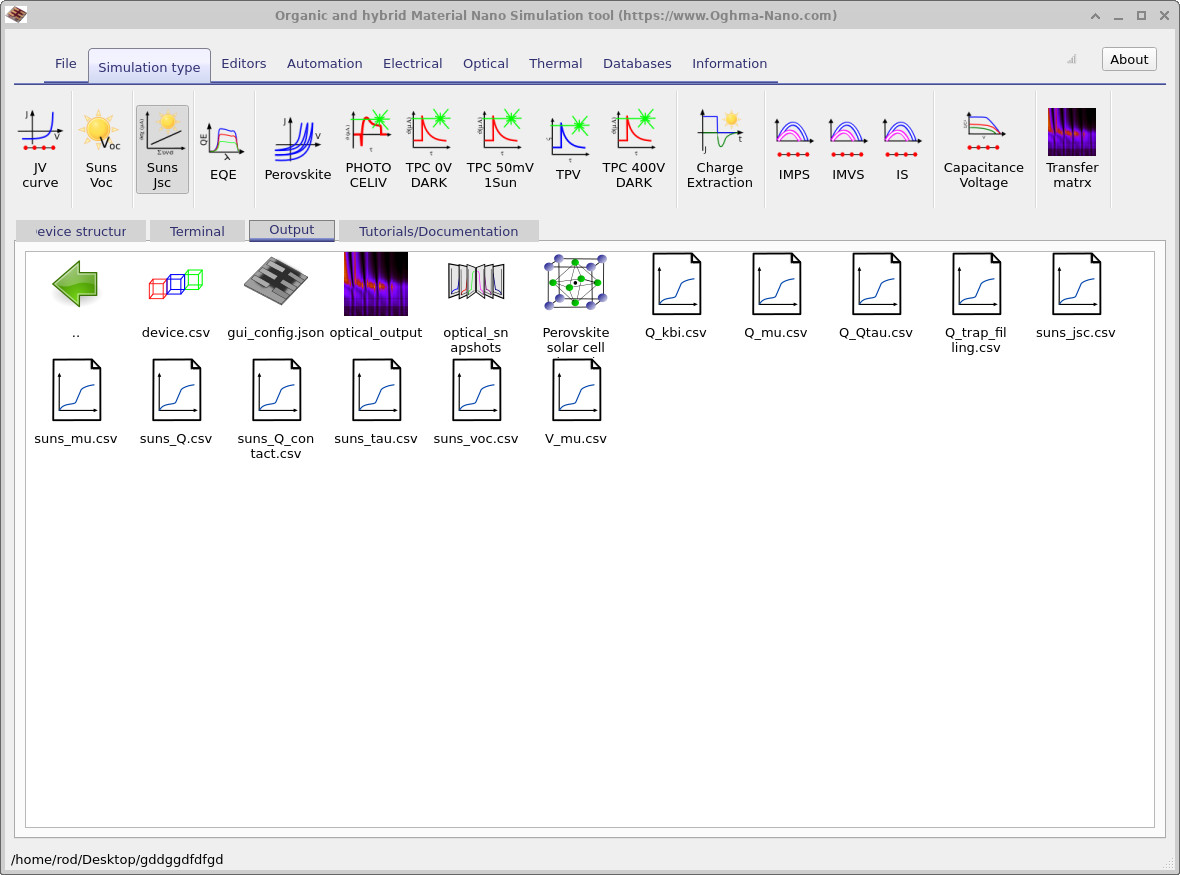Open the Tutorials/Documentation tab

pos(438,231)
